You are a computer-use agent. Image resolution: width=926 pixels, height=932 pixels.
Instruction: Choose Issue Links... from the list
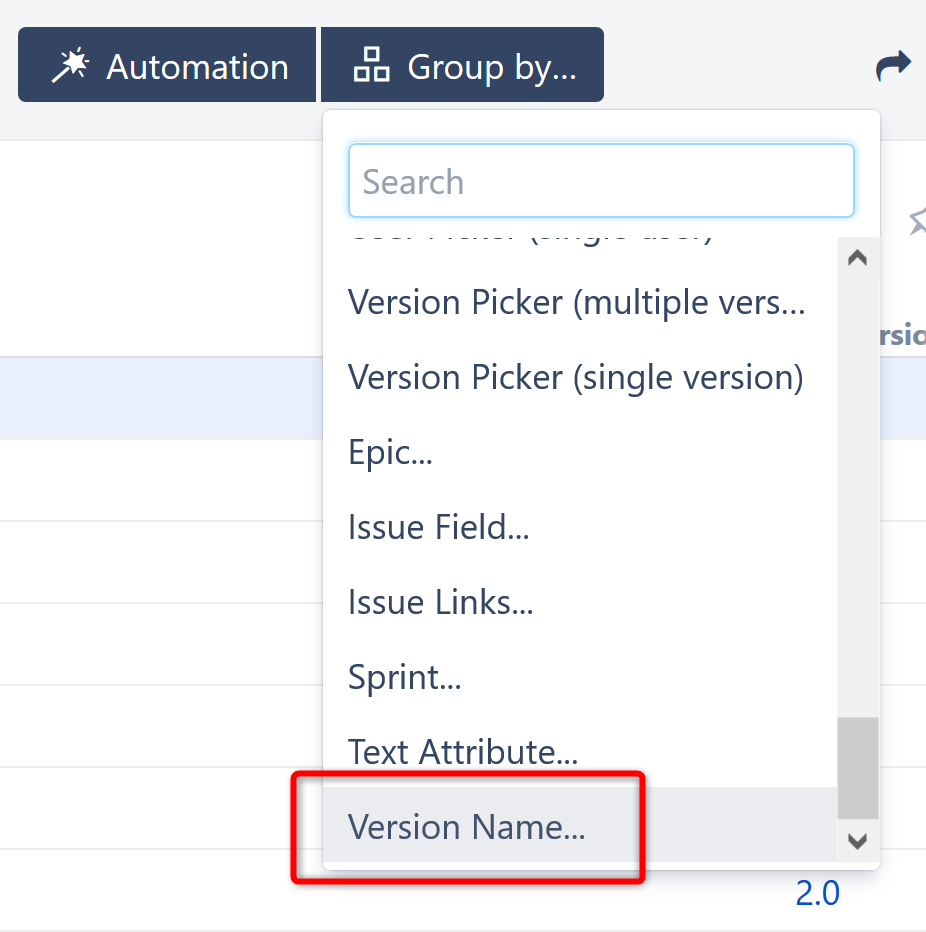(x=440, y=602)
